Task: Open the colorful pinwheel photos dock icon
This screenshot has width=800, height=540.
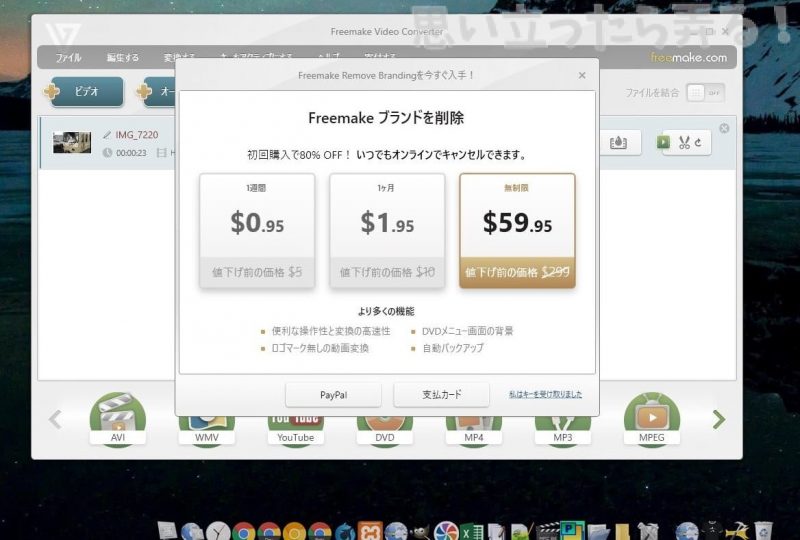Action: tap(446, 531)
